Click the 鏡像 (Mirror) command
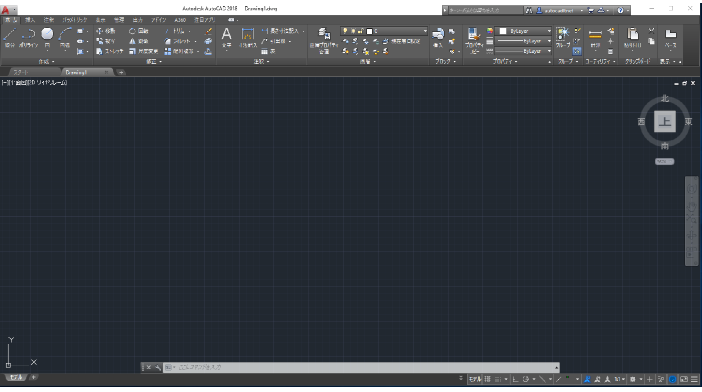702x392 pixels. click(x=139, y=41)
